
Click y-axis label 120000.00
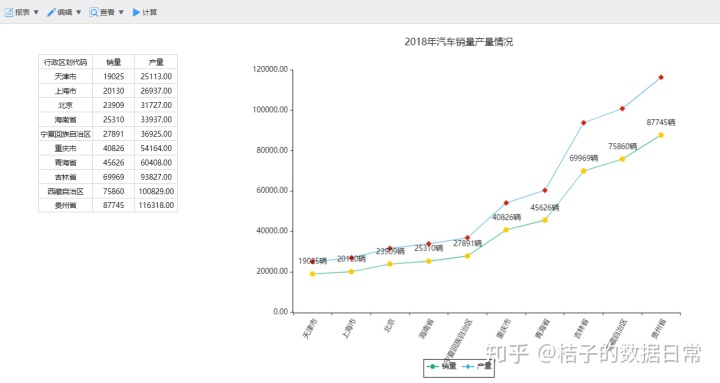coord(270,69)
